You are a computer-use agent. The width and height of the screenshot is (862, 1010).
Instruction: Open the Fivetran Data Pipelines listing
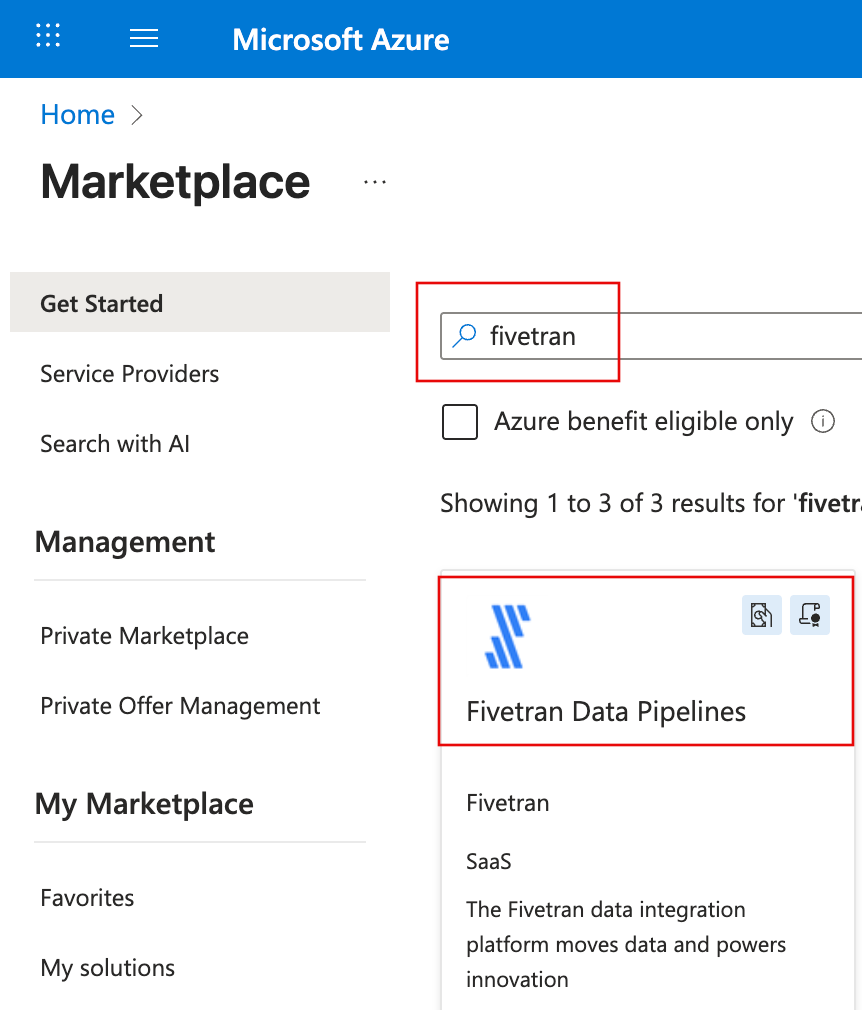(606, 711)
